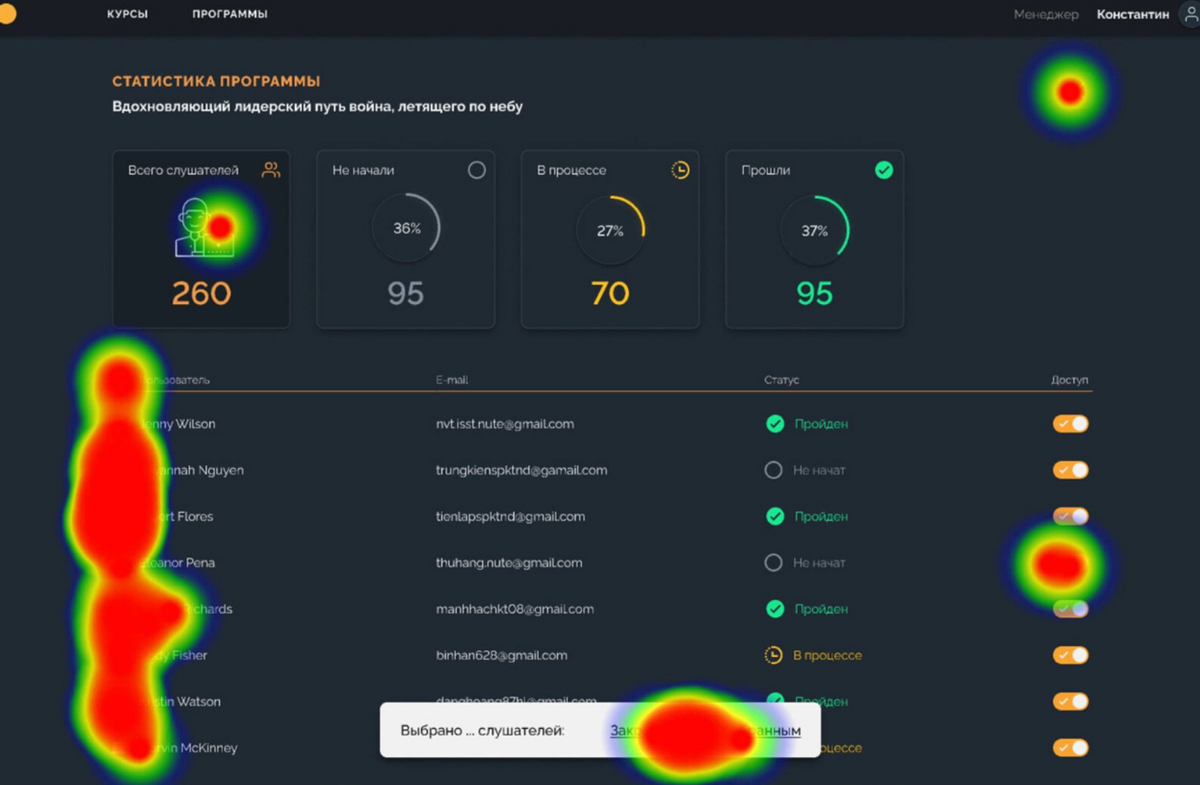
Task: Click the number 260 in Всего слушателей card
Action: coord(201,293)
